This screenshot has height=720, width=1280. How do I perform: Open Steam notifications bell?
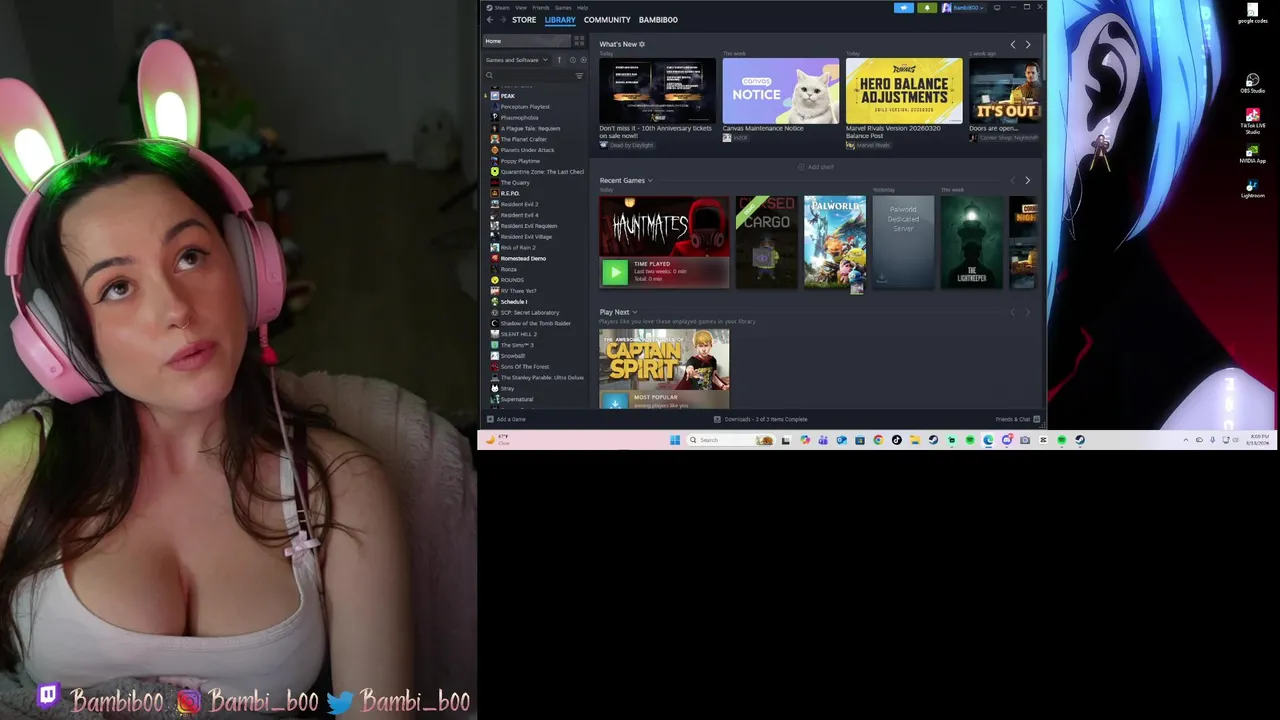[x=927, y=7]
